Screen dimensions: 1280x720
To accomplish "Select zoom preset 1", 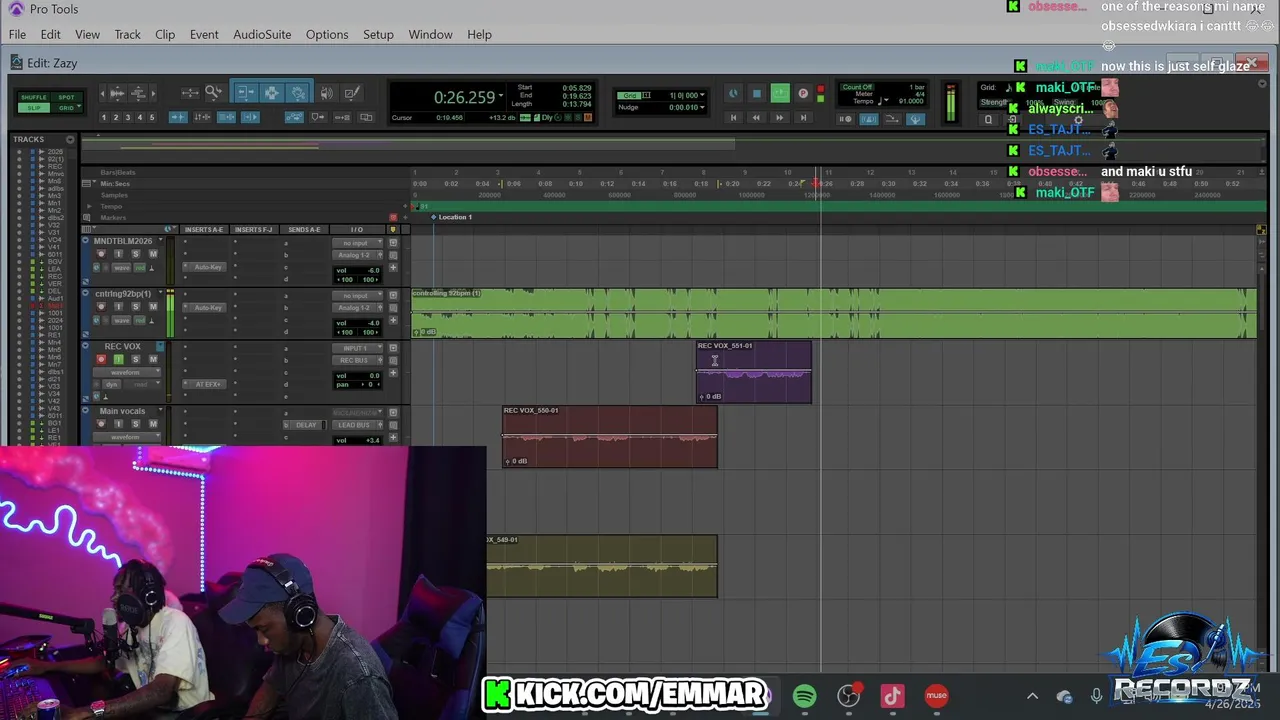I will pyautogui.click(x=104, y=118).
